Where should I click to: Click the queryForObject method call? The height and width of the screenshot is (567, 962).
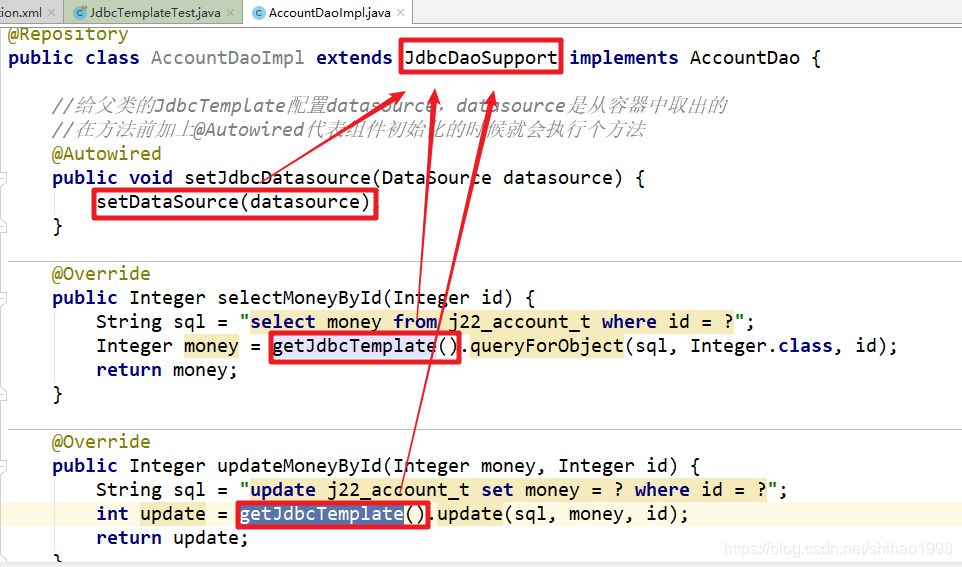click(x=546, y=346)
